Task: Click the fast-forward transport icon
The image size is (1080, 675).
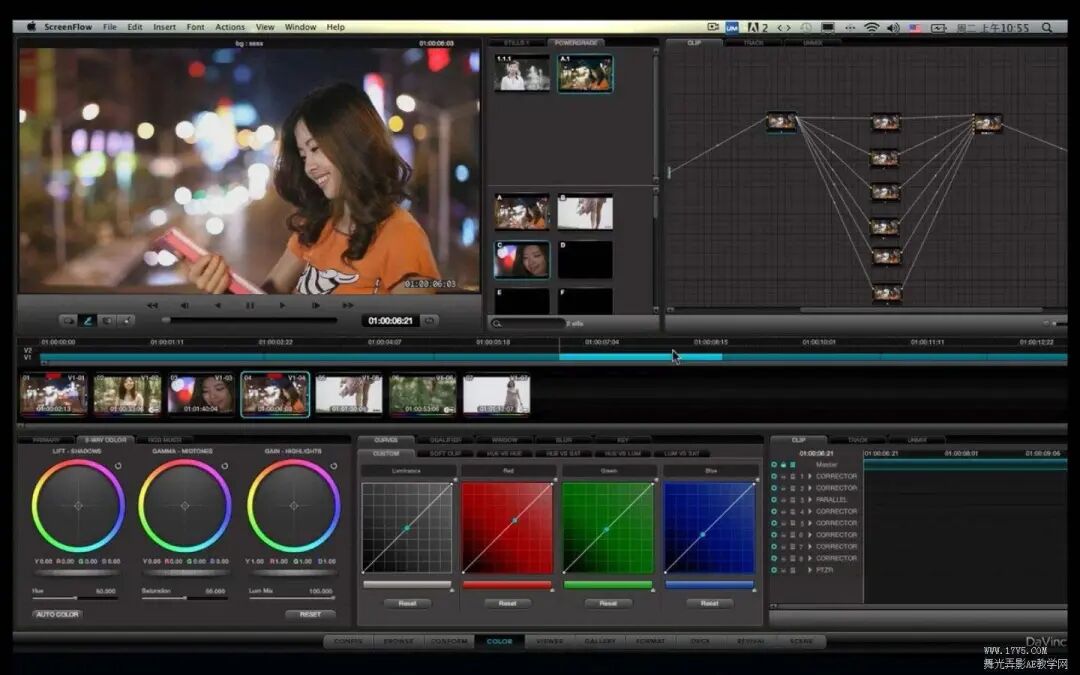Action: [x=347, y=305]
